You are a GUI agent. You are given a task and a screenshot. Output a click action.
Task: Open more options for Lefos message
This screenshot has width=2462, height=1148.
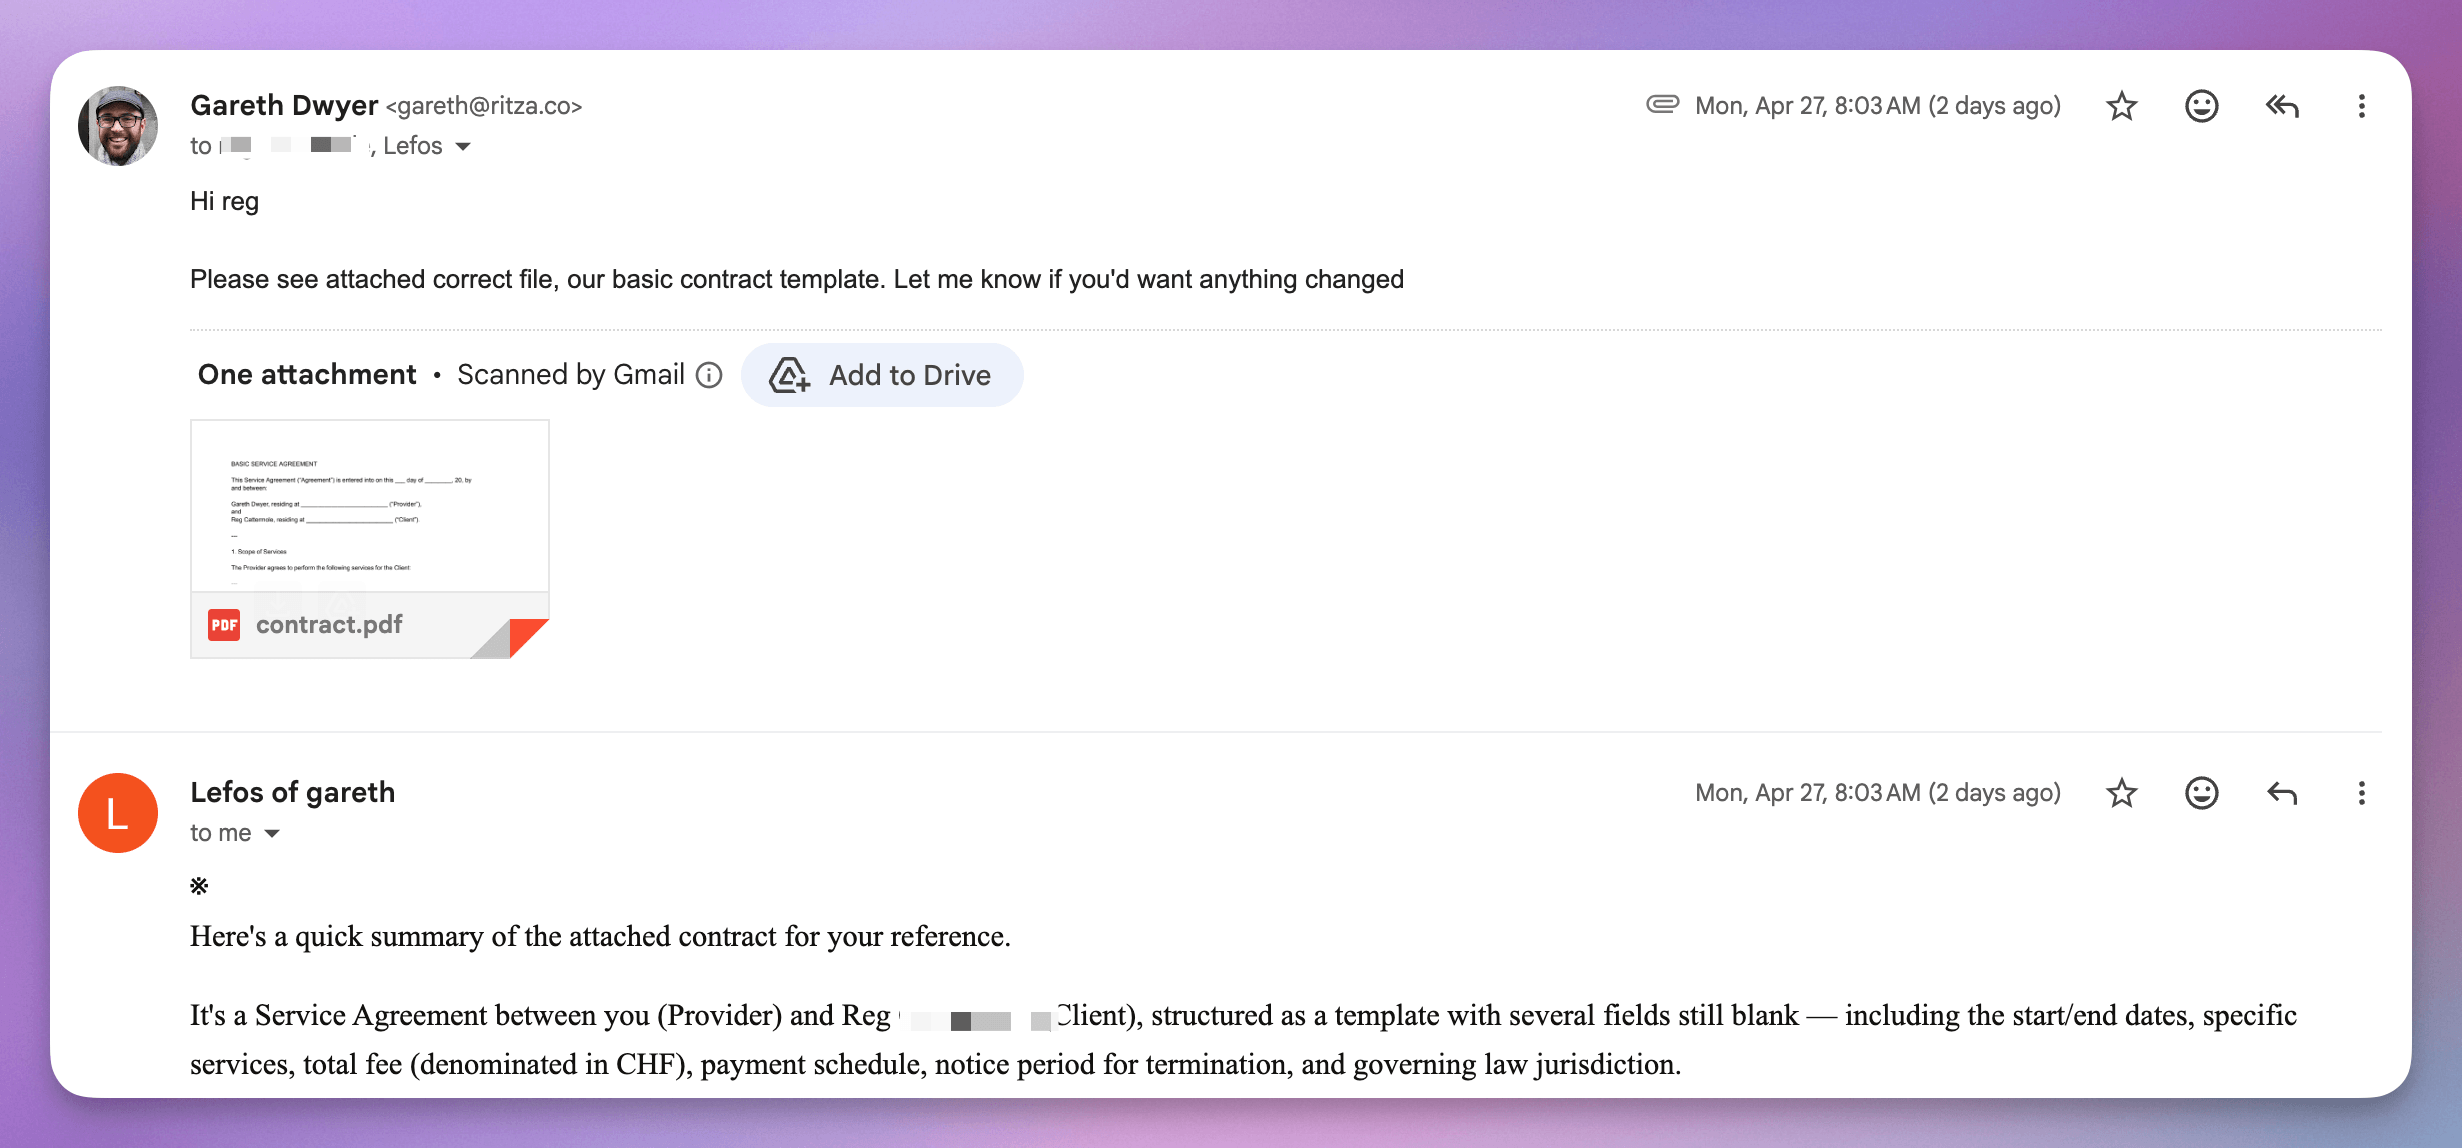click(x=2361, y=793)
